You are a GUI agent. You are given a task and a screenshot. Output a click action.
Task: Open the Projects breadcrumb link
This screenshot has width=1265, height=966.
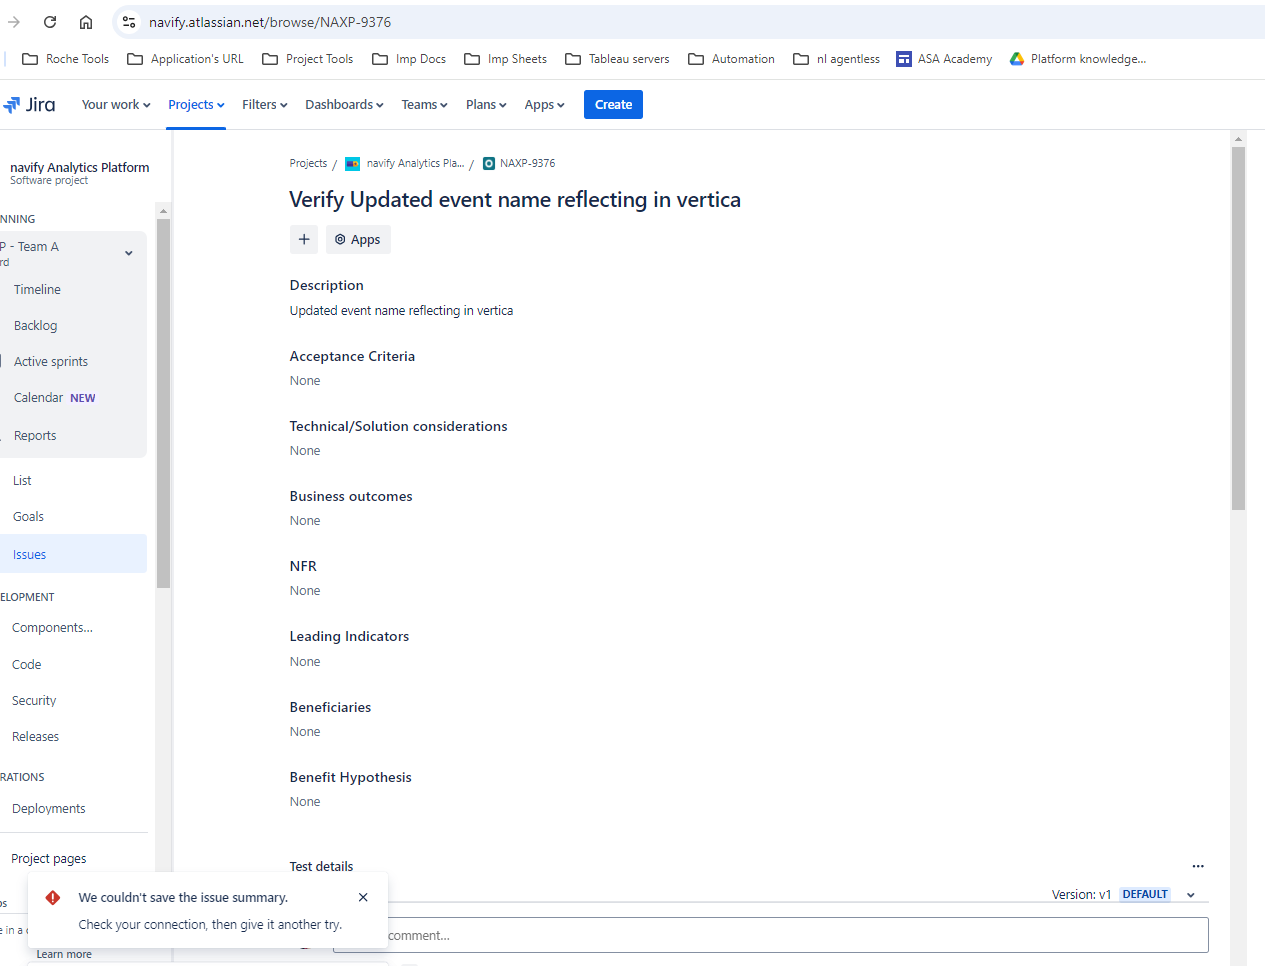[x=307, y=163]
